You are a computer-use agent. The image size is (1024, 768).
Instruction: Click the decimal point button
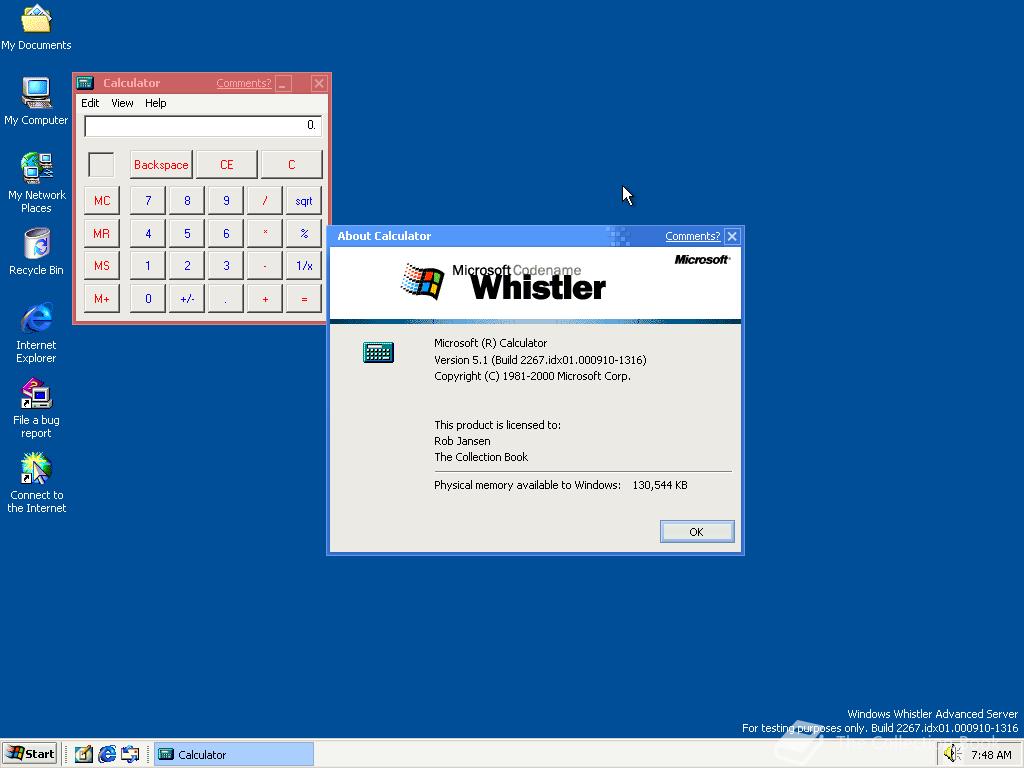pos(226,299)
